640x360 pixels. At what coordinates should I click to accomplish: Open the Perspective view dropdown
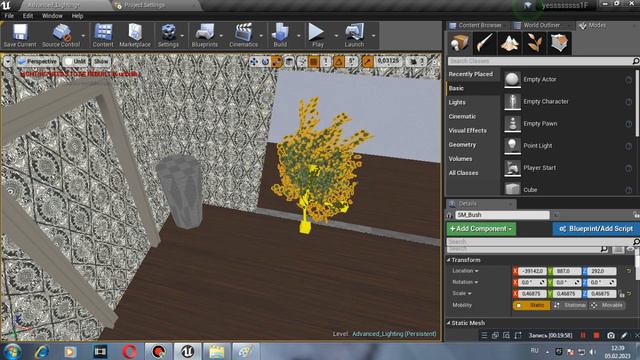[38, 62]
